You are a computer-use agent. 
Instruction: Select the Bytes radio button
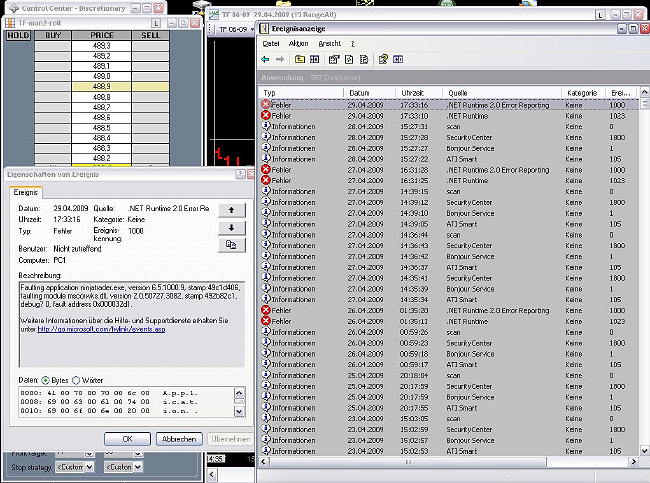pyautogui.click(x=45, y=380)
